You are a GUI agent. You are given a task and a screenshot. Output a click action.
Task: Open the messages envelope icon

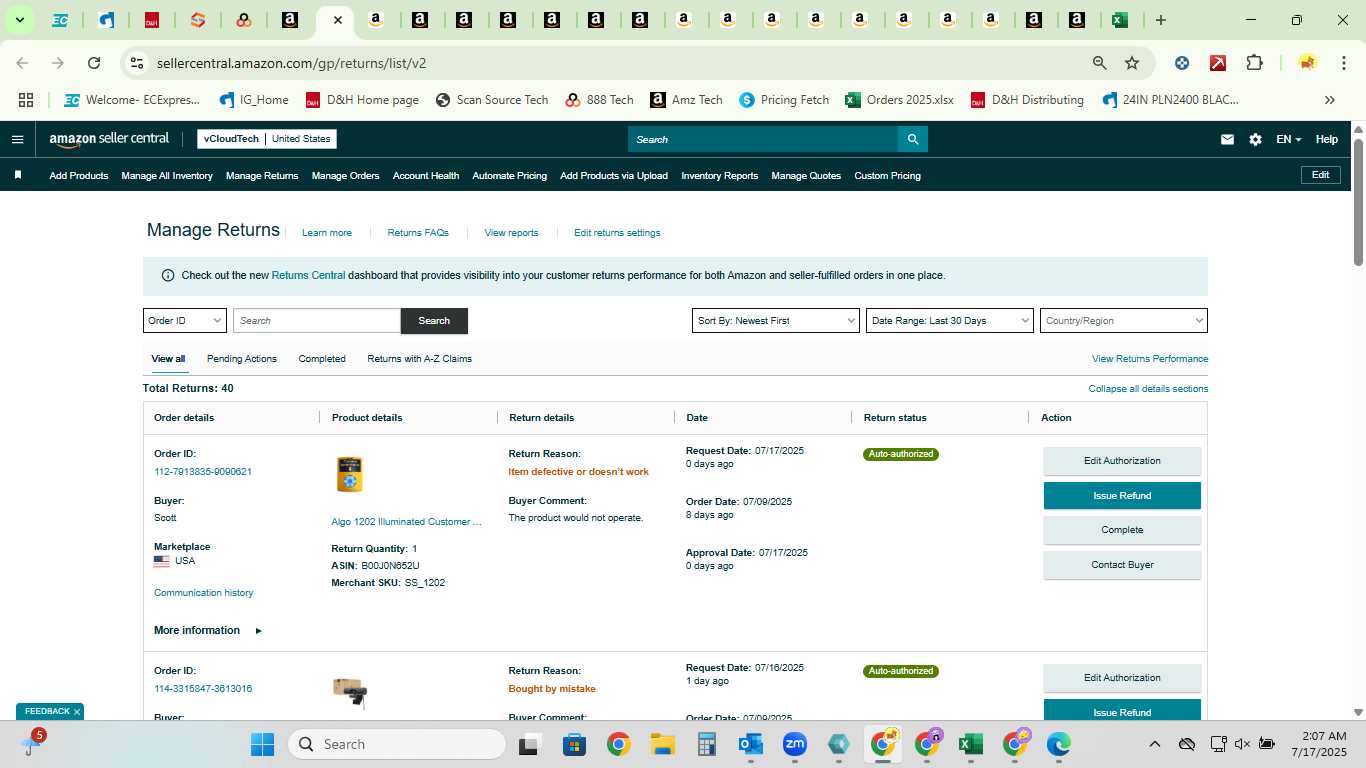(1227, 139)
